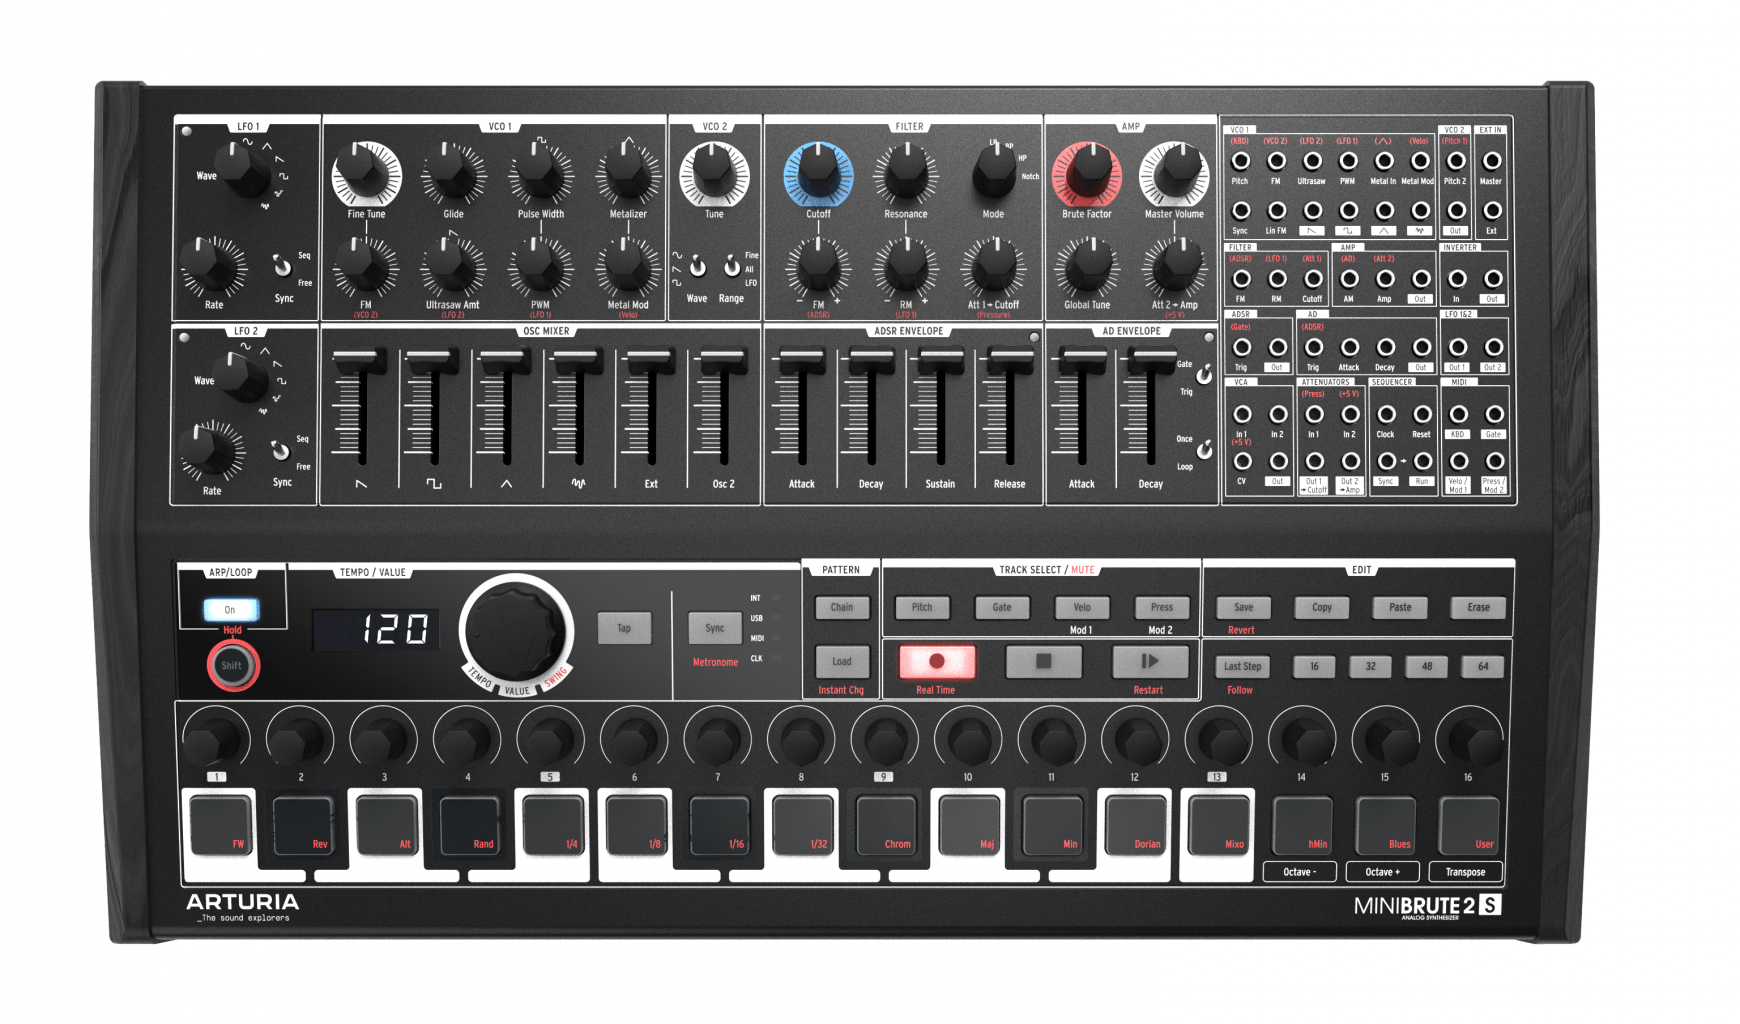1740x1024 pixels.
Task: Tap the User scale pad
Action: (1469, 825)
